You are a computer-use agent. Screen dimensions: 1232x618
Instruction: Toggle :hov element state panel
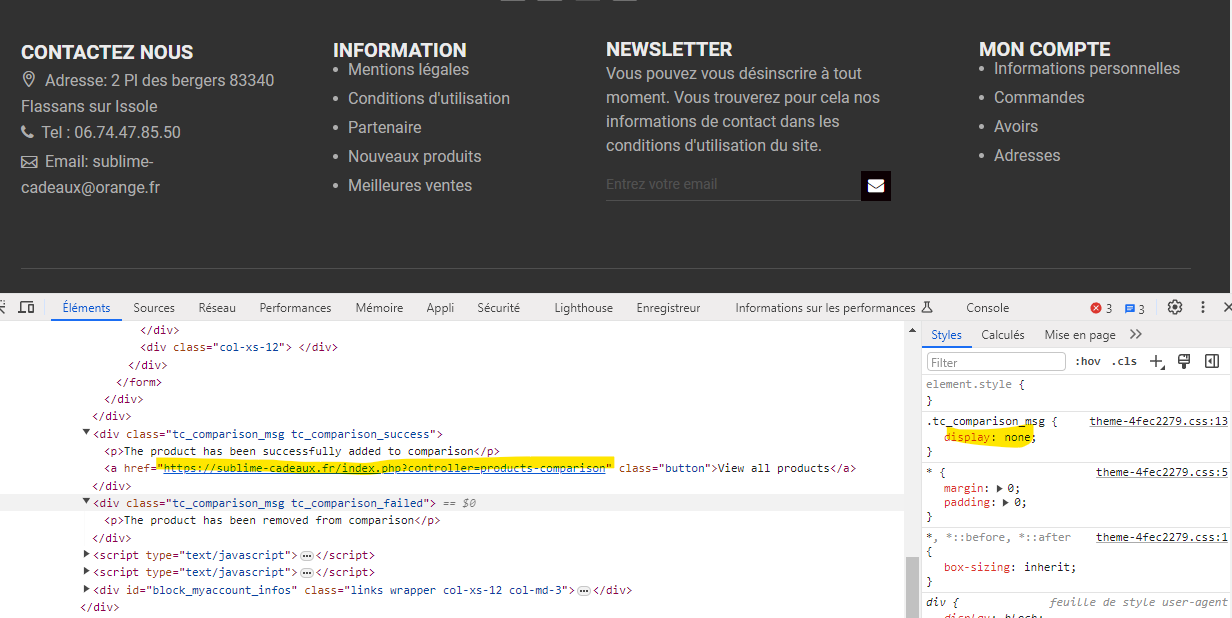[x=1088, y=362]
